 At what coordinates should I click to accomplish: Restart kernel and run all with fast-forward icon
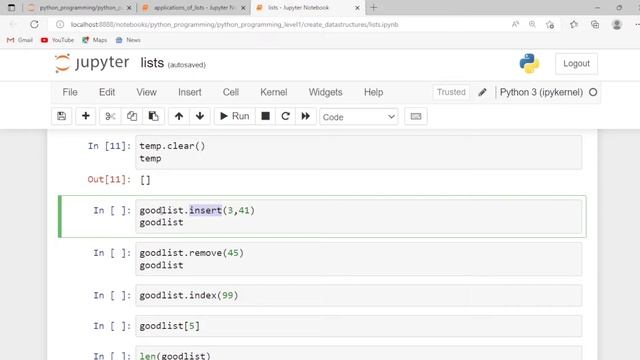(x=305, y=116)
